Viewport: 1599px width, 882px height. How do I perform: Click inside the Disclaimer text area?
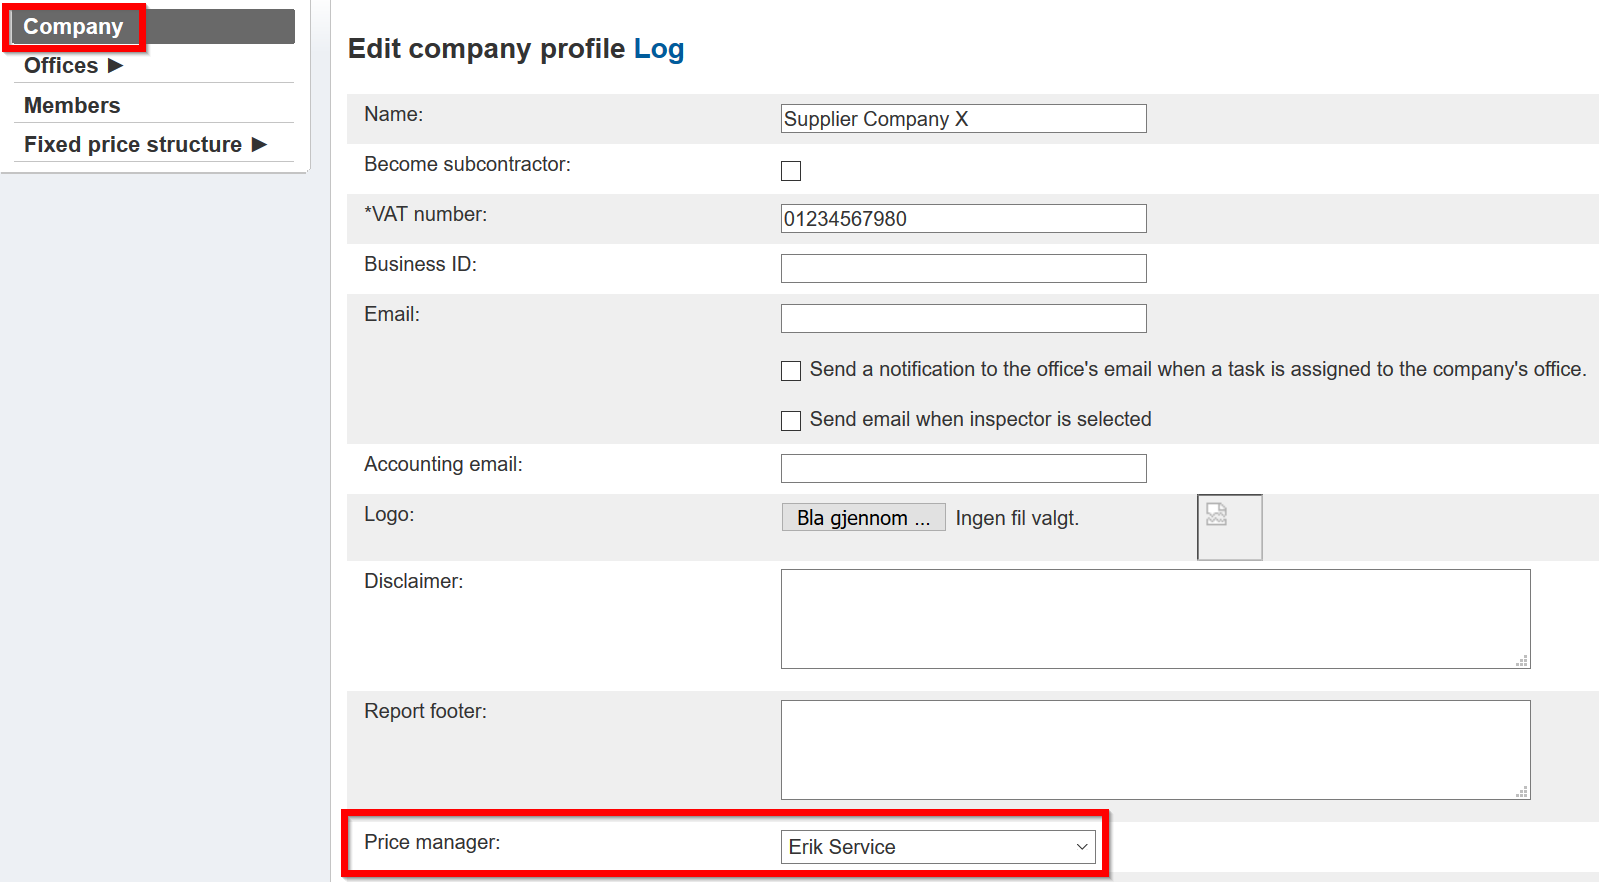pyautogui.click(x=1154, y=618)
